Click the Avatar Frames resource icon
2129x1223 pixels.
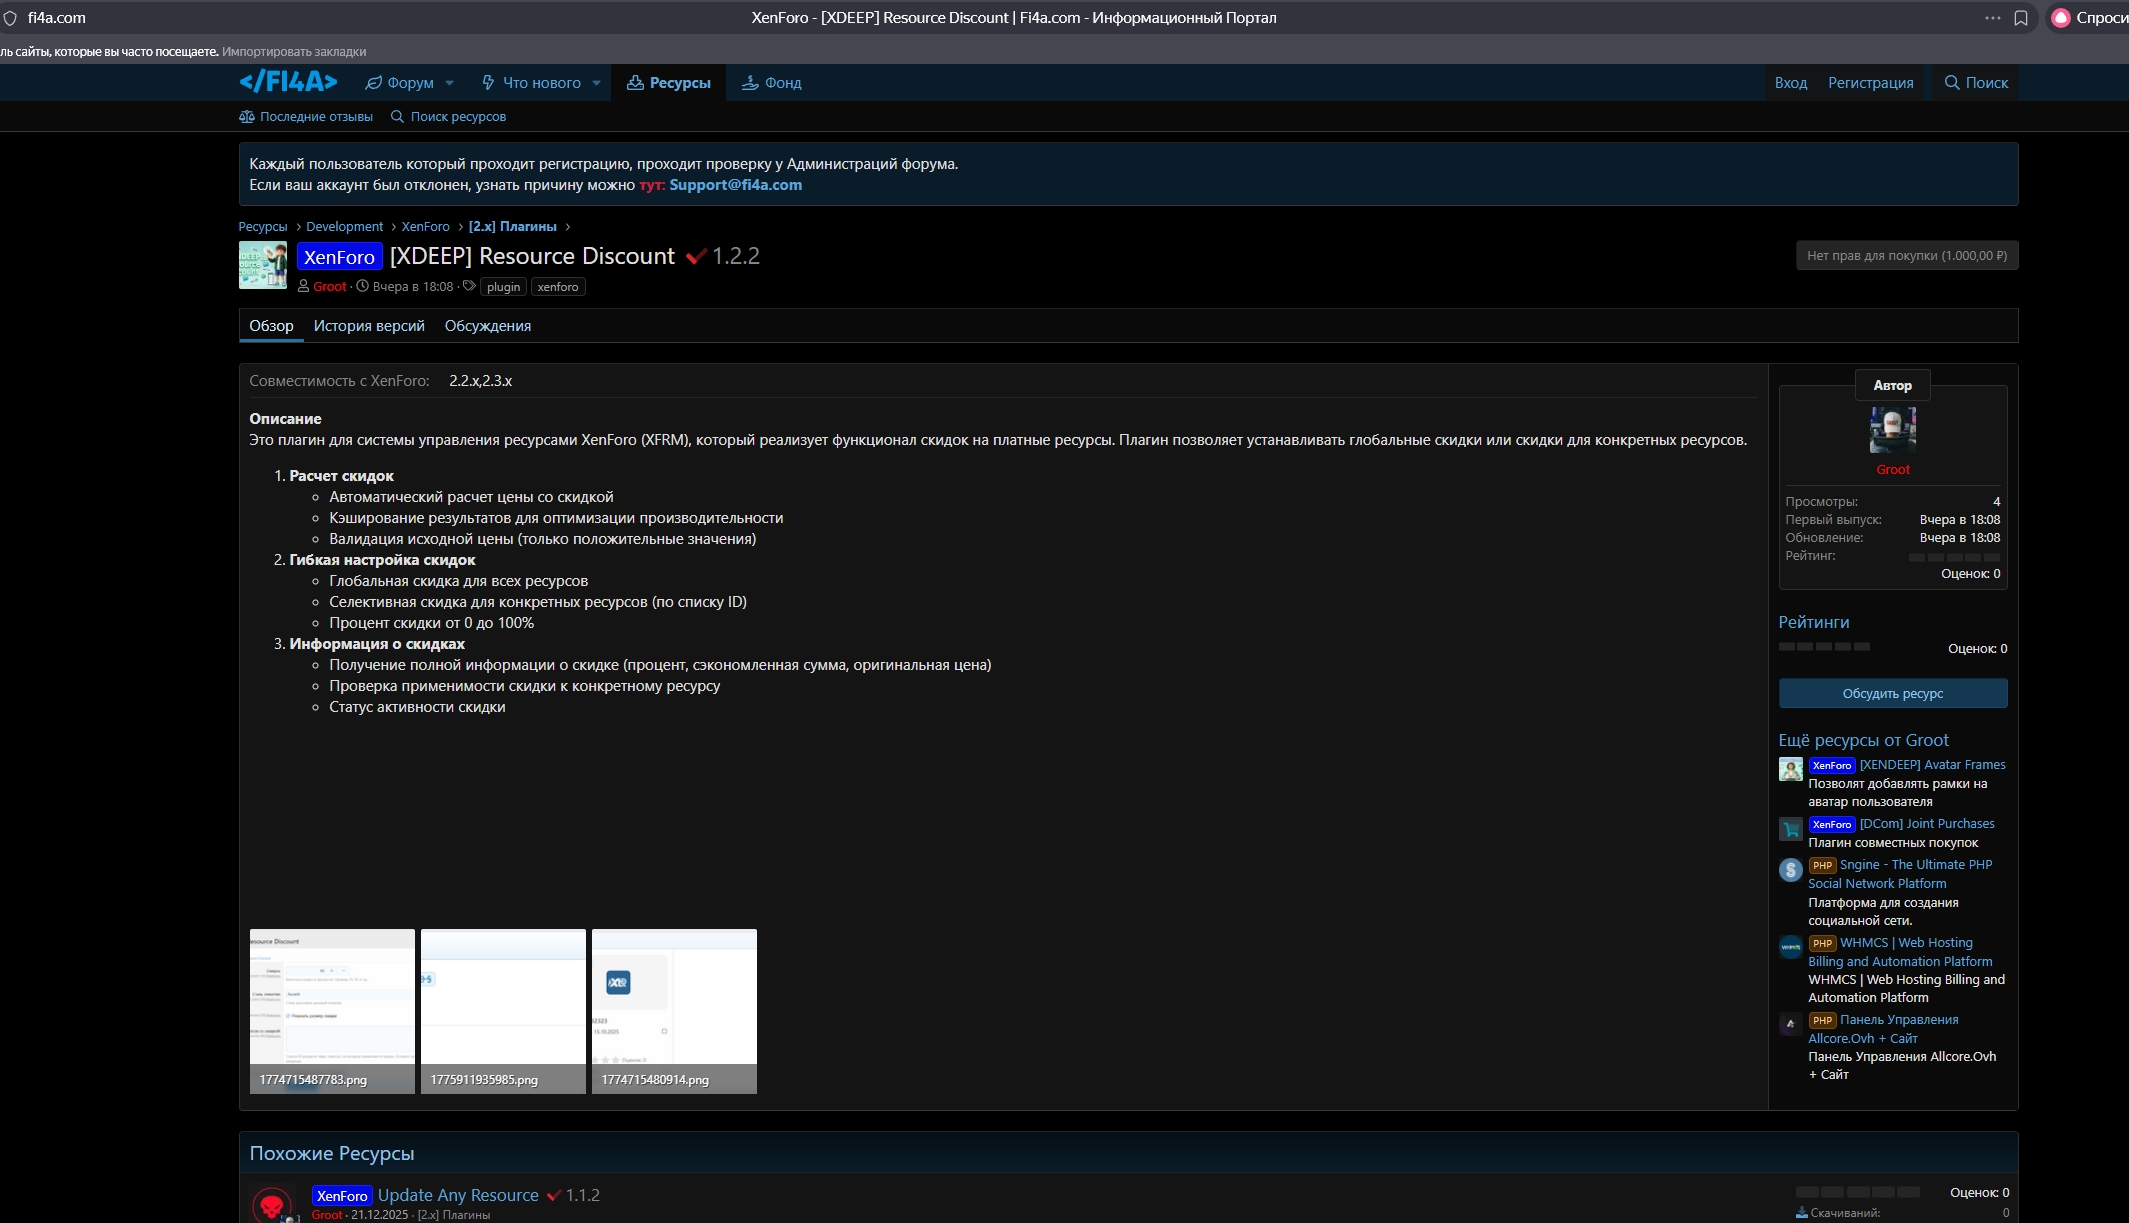pos(1790,769)
